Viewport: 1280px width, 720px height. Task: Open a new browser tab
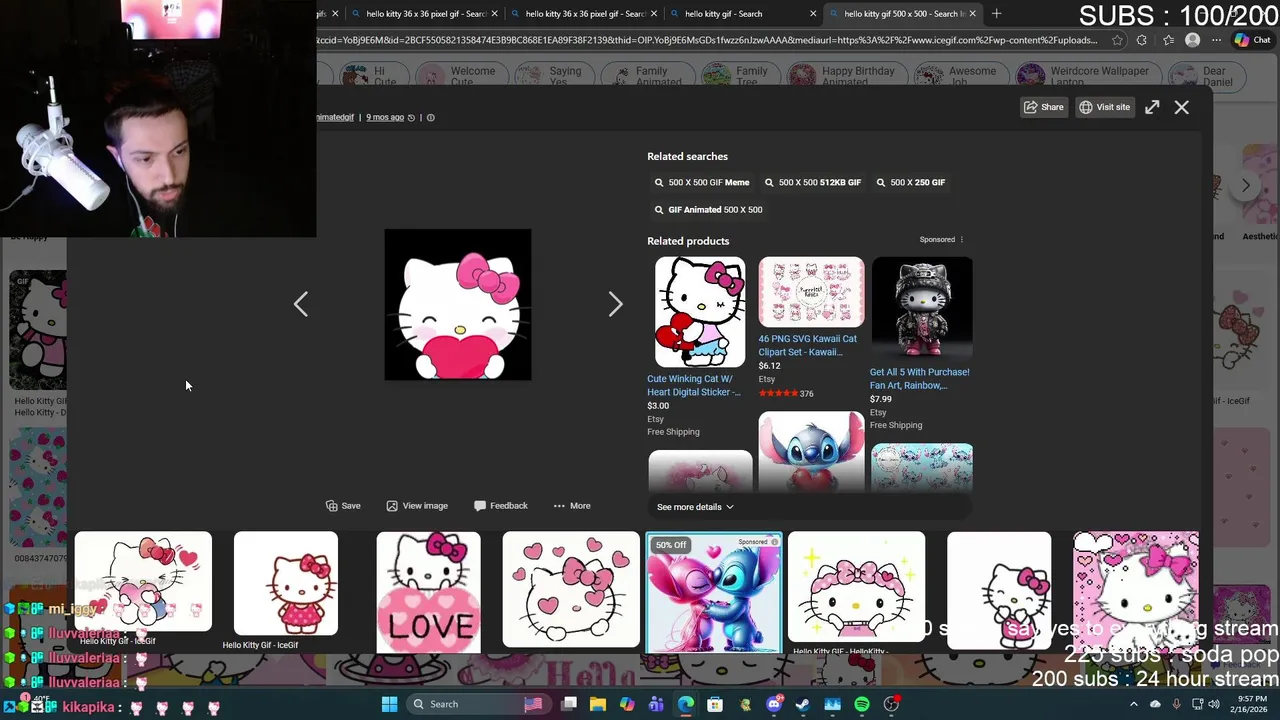point(996,14)
